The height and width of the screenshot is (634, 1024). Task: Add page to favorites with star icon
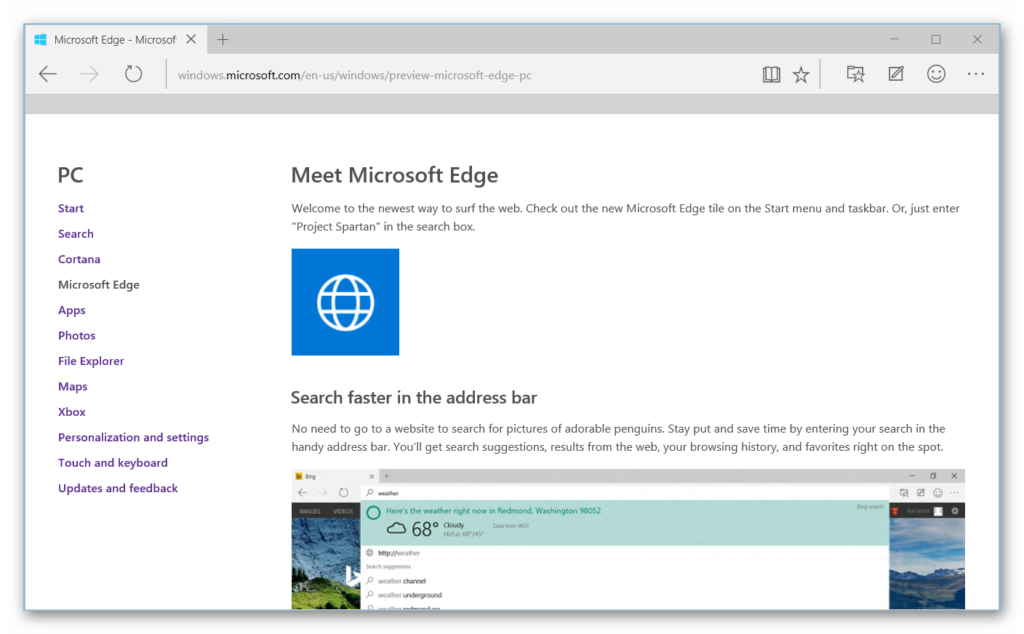point(801,74)
